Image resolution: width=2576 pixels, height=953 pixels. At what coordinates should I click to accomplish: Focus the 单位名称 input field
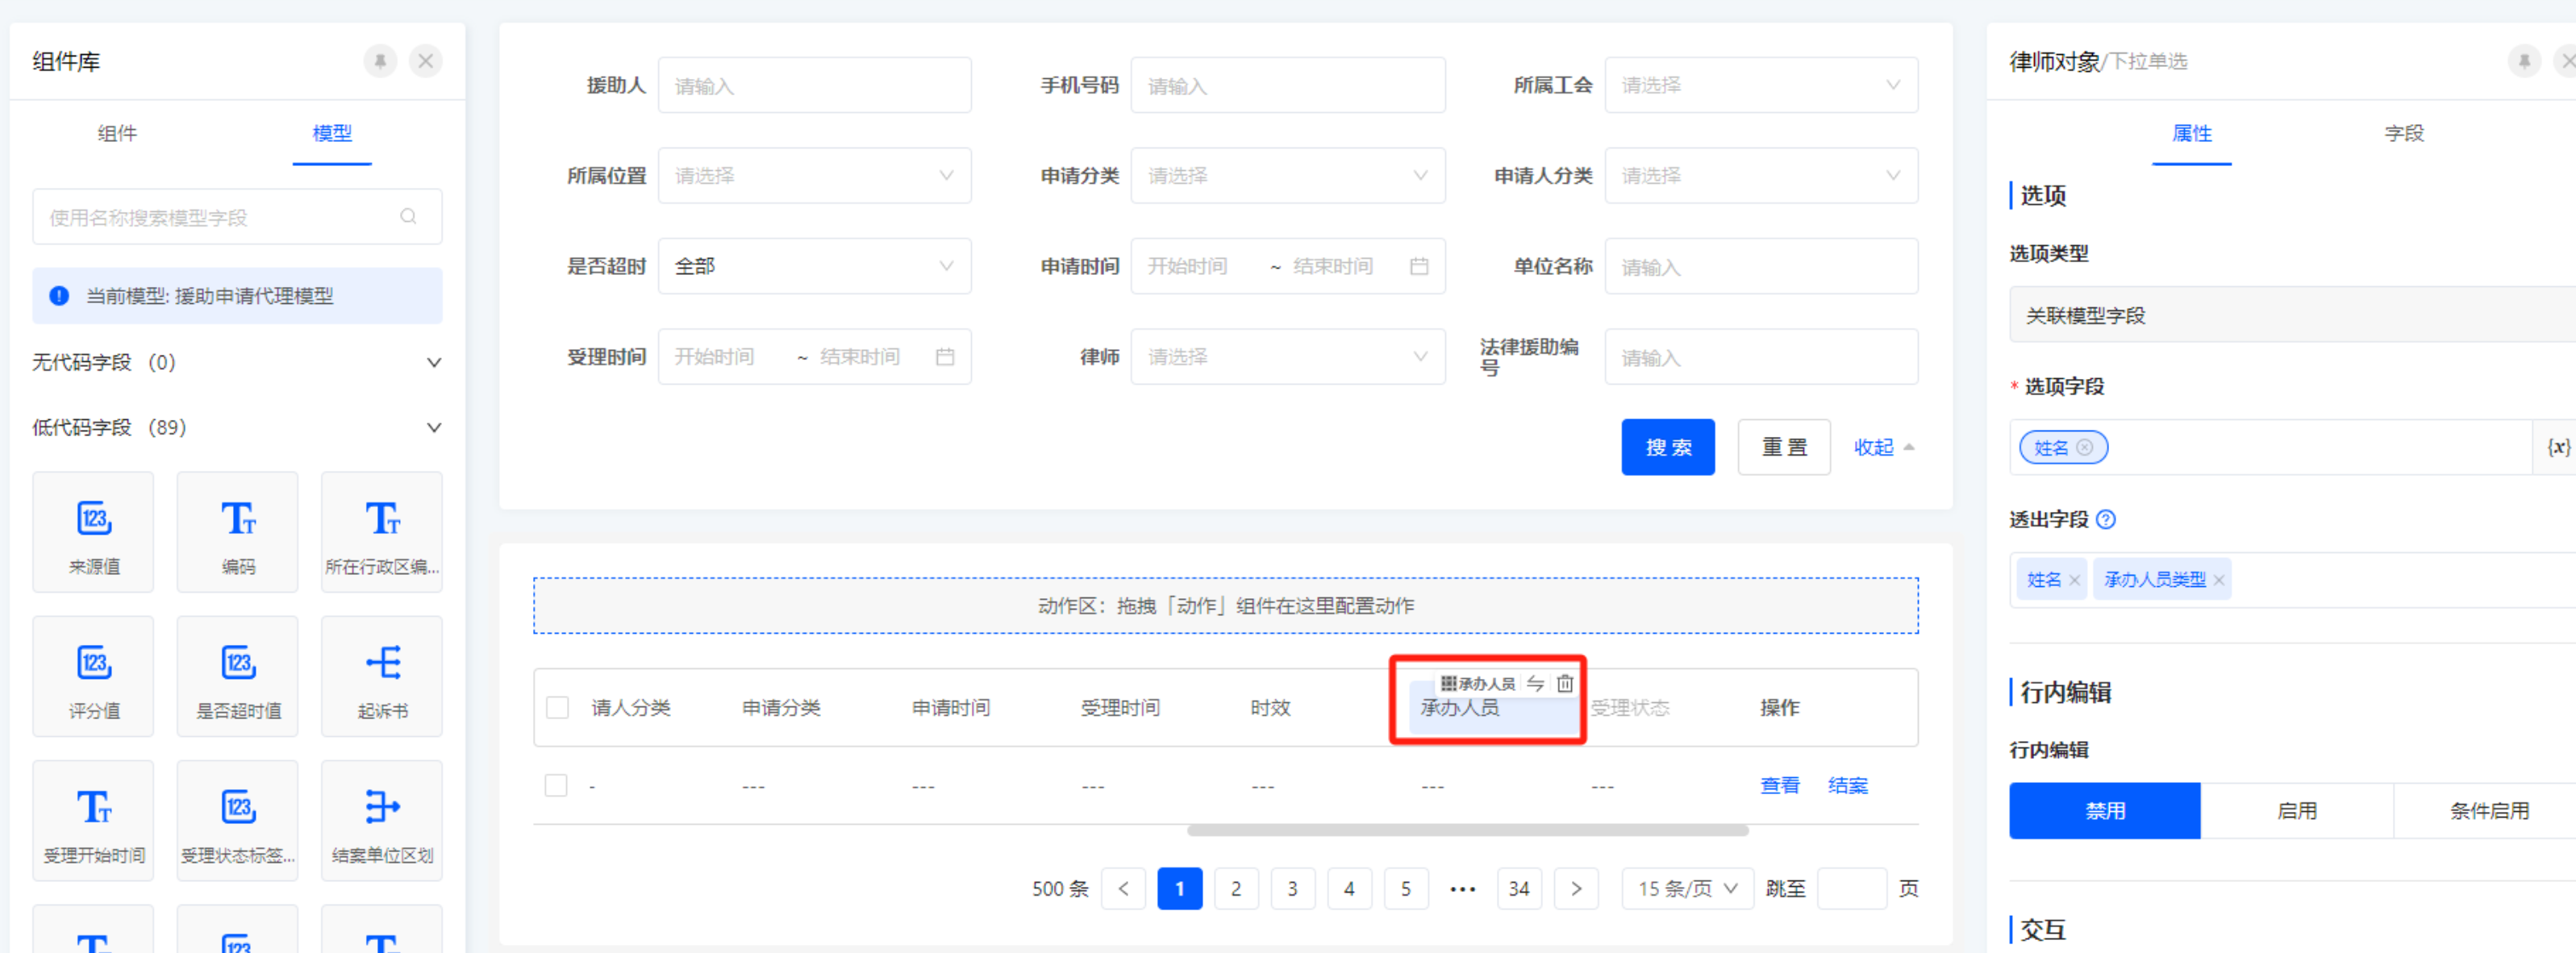click(1761, 266)
